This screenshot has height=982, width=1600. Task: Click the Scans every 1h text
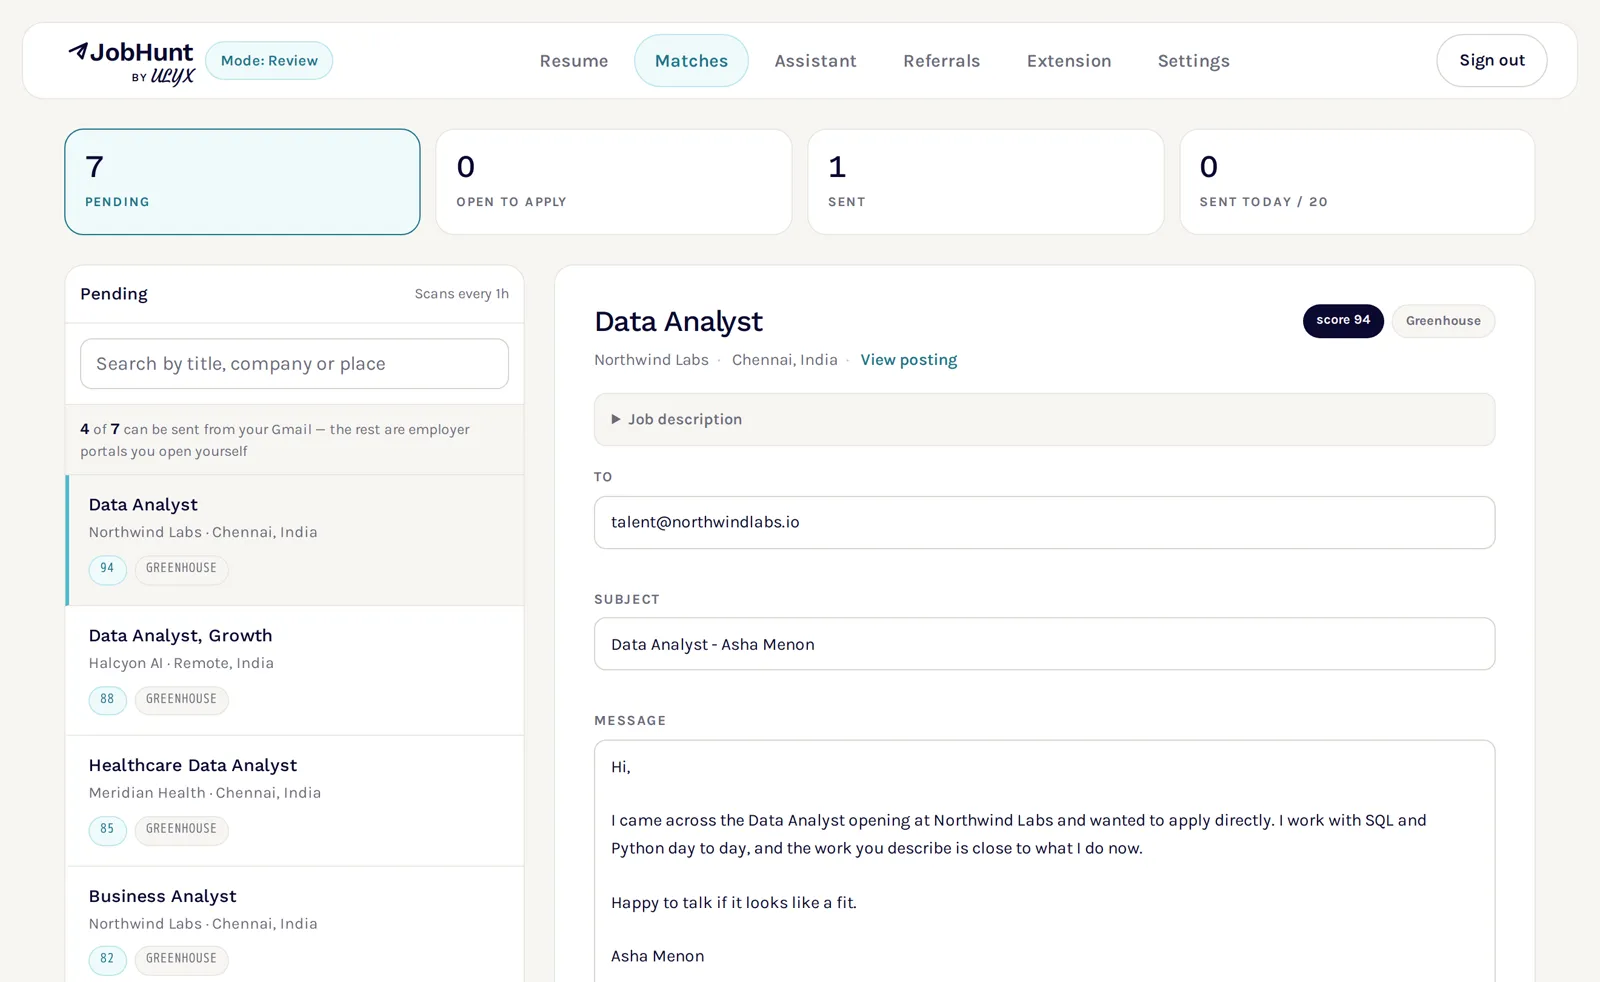click(462, 294)
